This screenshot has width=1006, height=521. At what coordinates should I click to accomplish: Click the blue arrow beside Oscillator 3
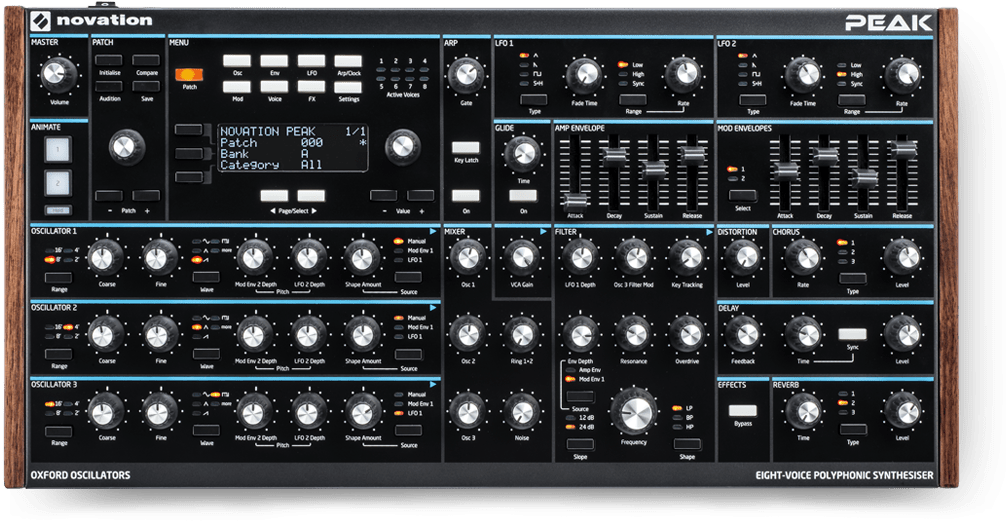click(x=433, y=384)
